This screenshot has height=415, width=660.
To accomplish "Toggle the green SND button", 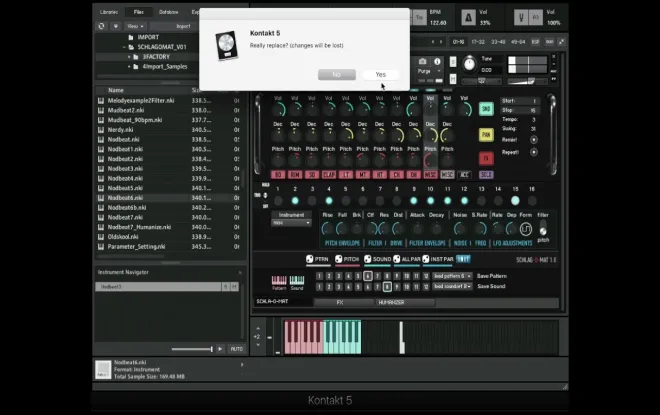I will coord(486,109).
